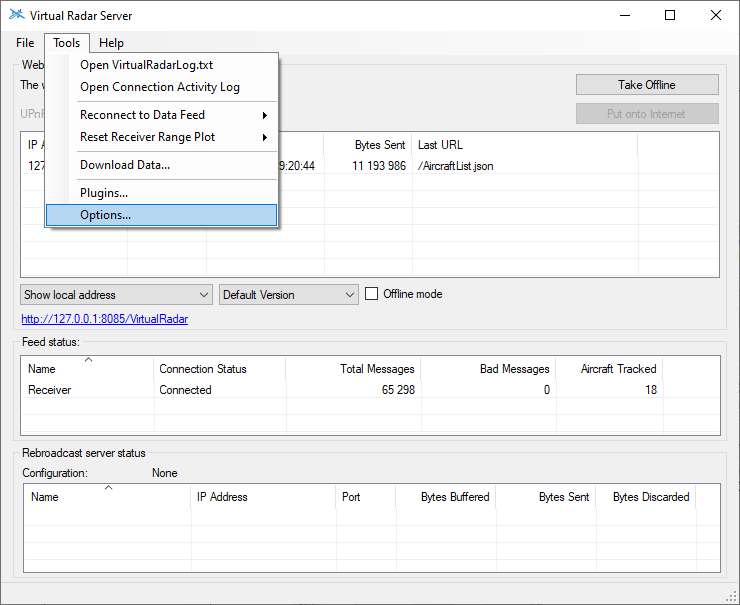The height and width of the screenshot is (605, 740).
Task: Select Open Connection Activity Log
Action: [160, 87]
